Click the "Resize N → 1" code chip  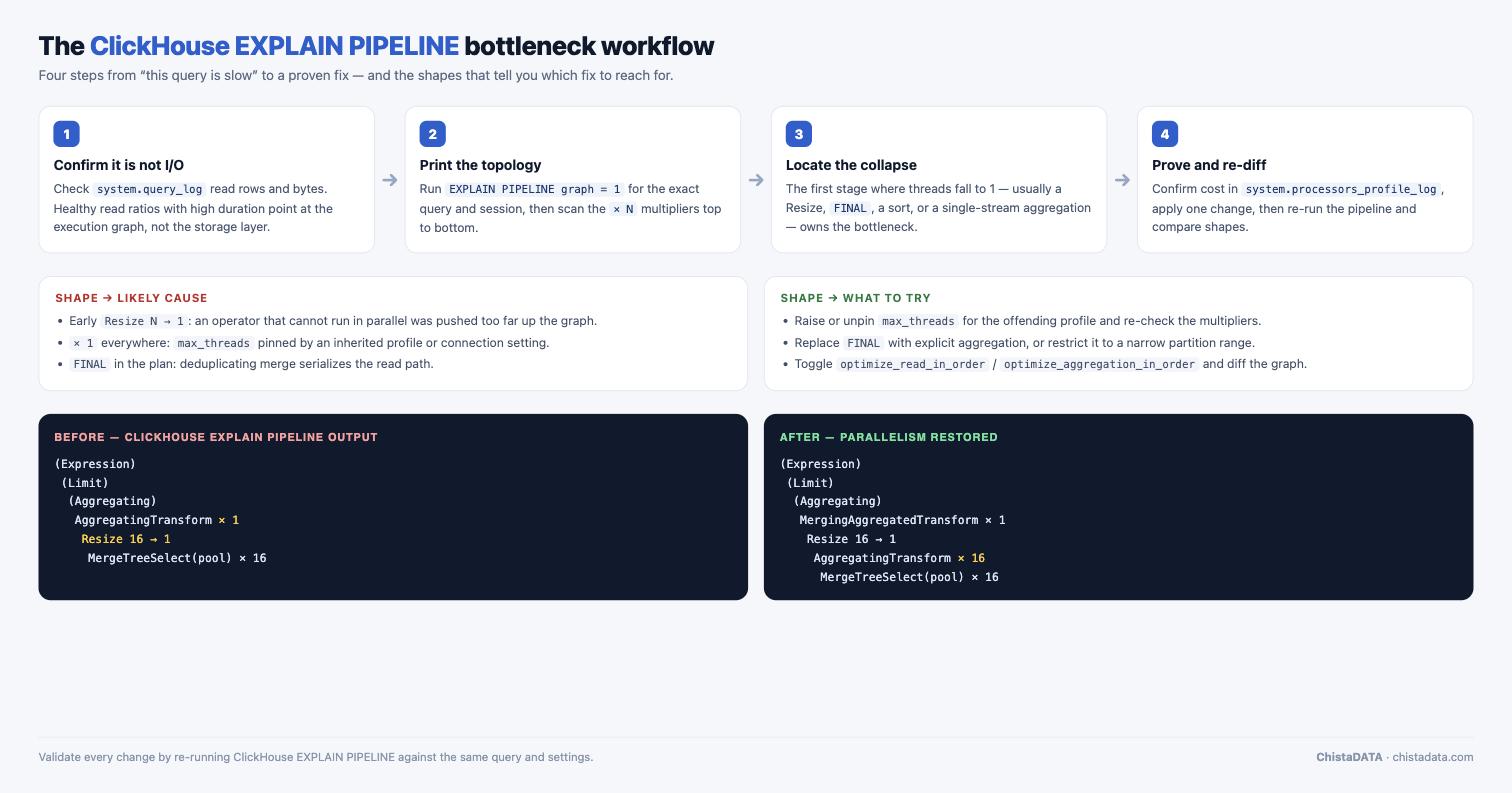point(144,321)
